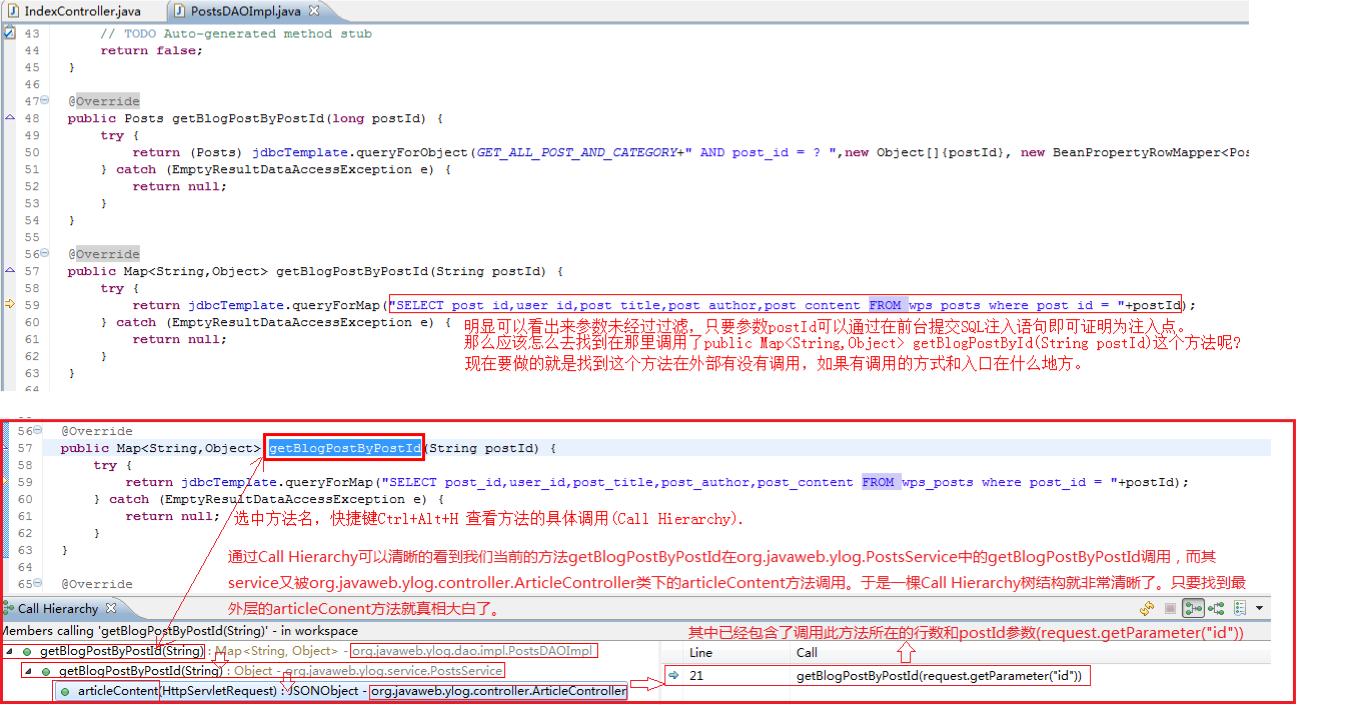Click the override marker at line 48
The width and height of the screenshot is (1360, 705).
coord(9,118)
